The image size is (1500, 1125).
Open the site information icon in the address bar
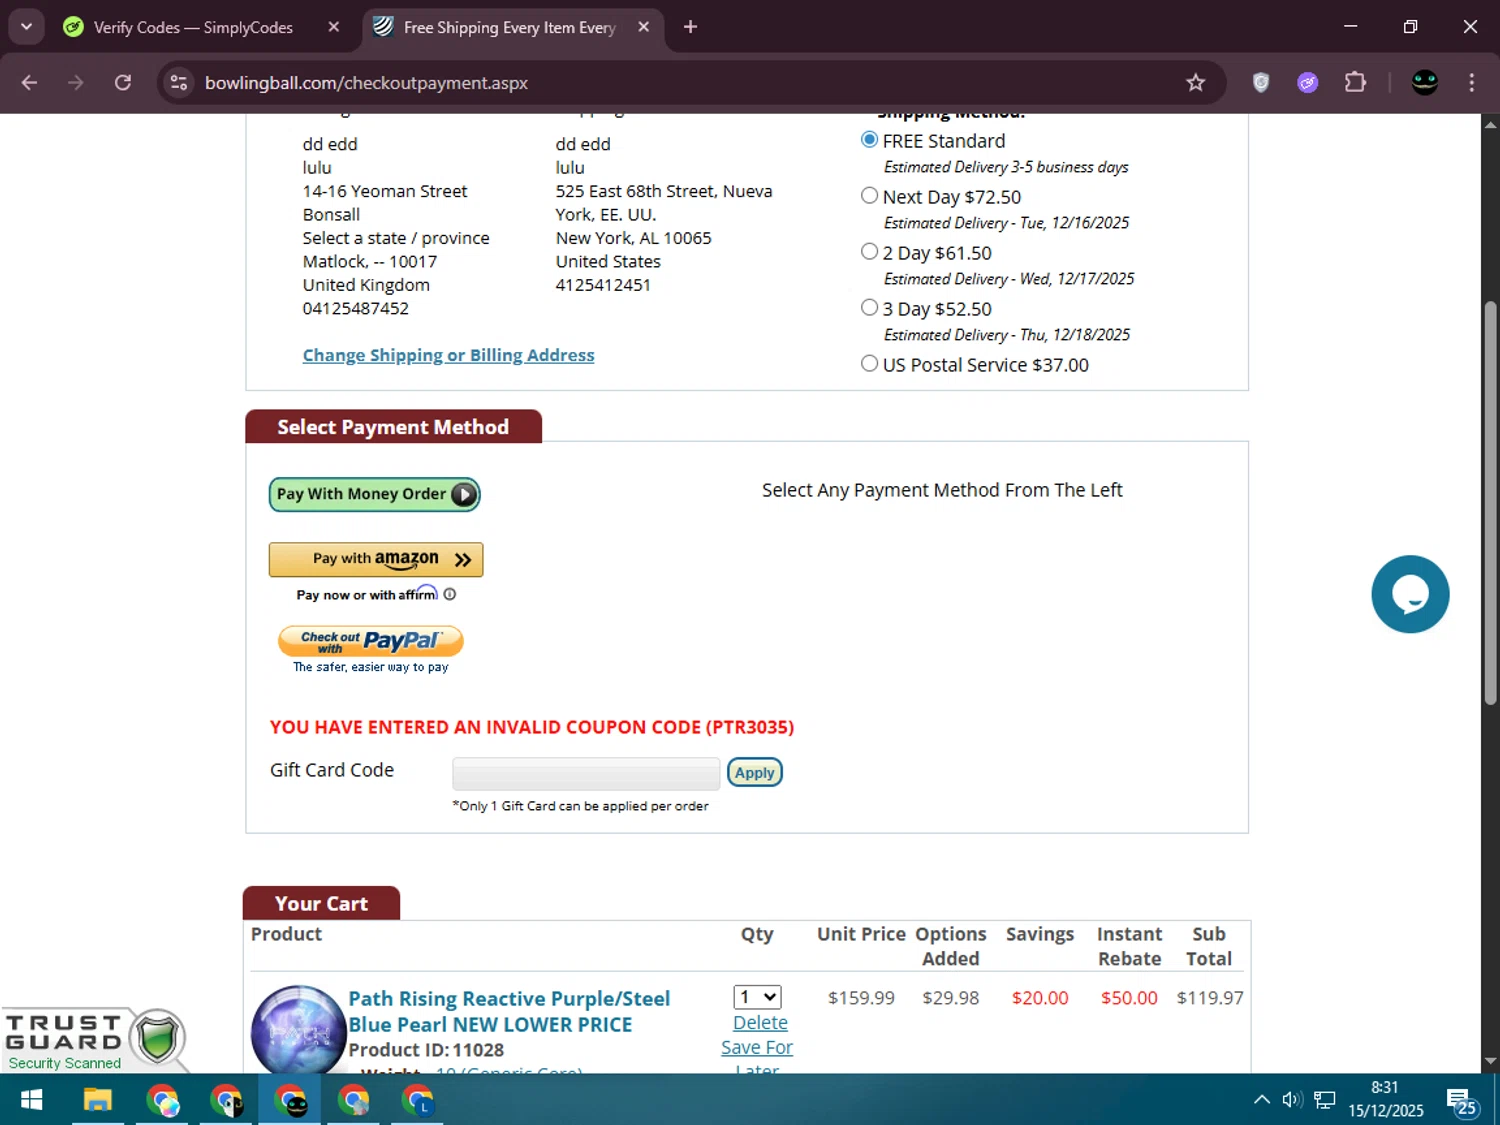[179, 83]
